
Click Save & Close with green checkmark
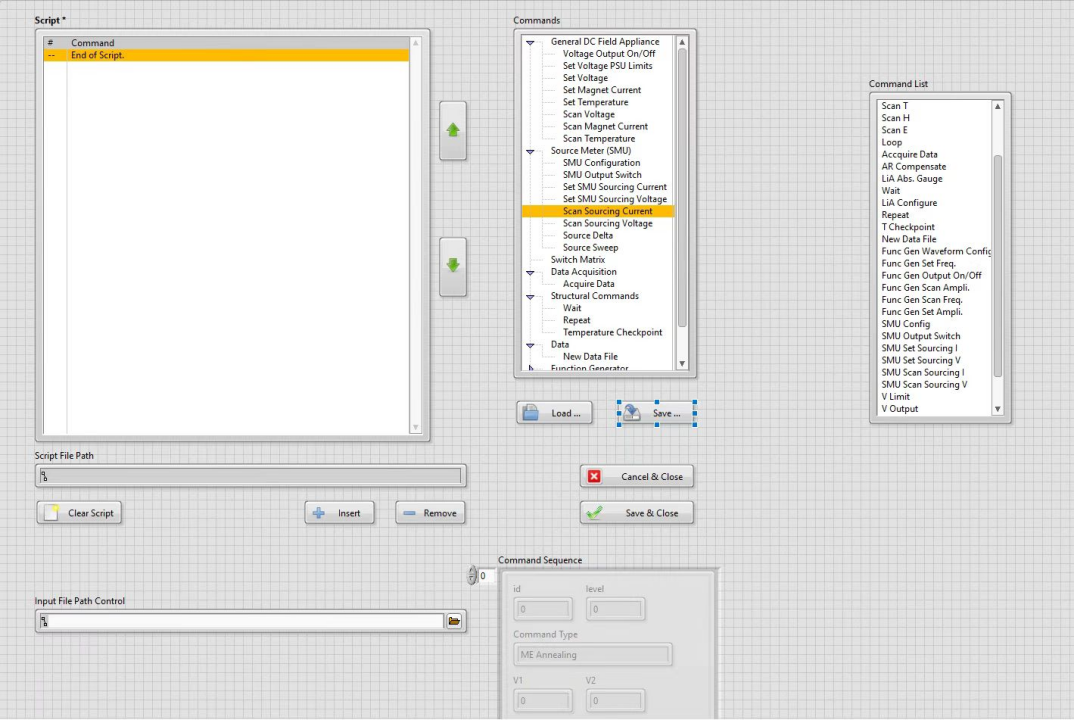pyautogui.click(x=637, y=513)
